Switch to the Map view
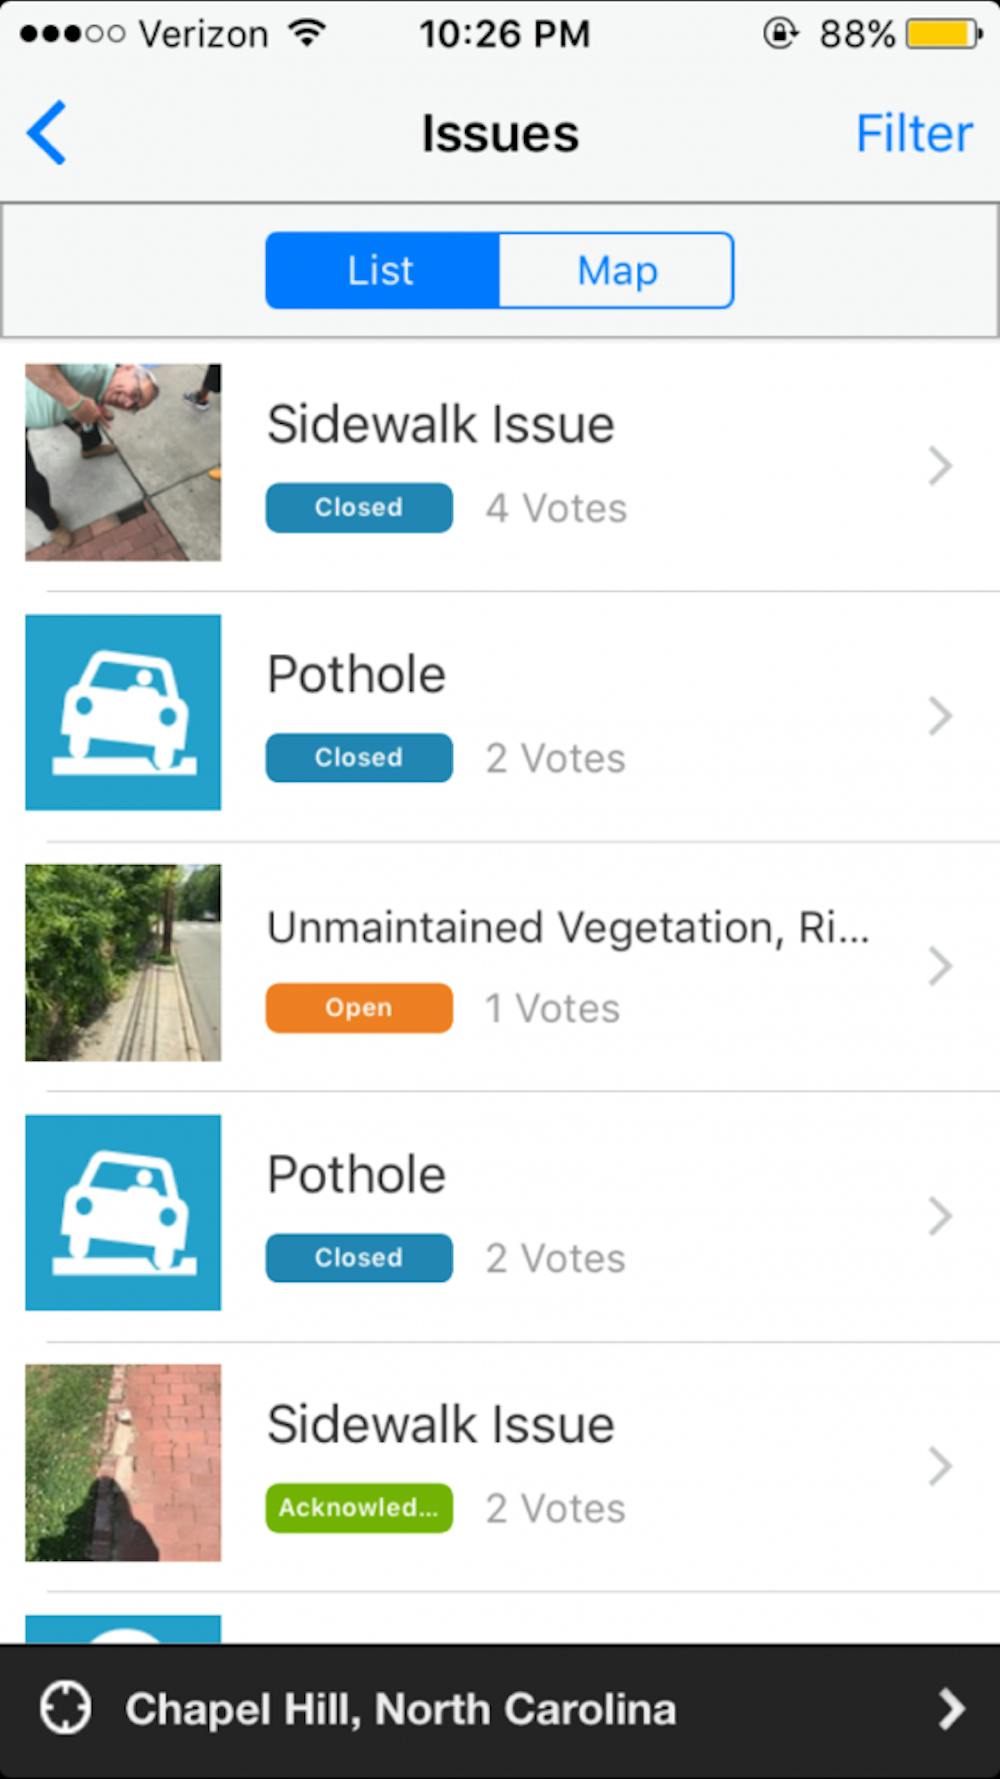 click(616, 270)
